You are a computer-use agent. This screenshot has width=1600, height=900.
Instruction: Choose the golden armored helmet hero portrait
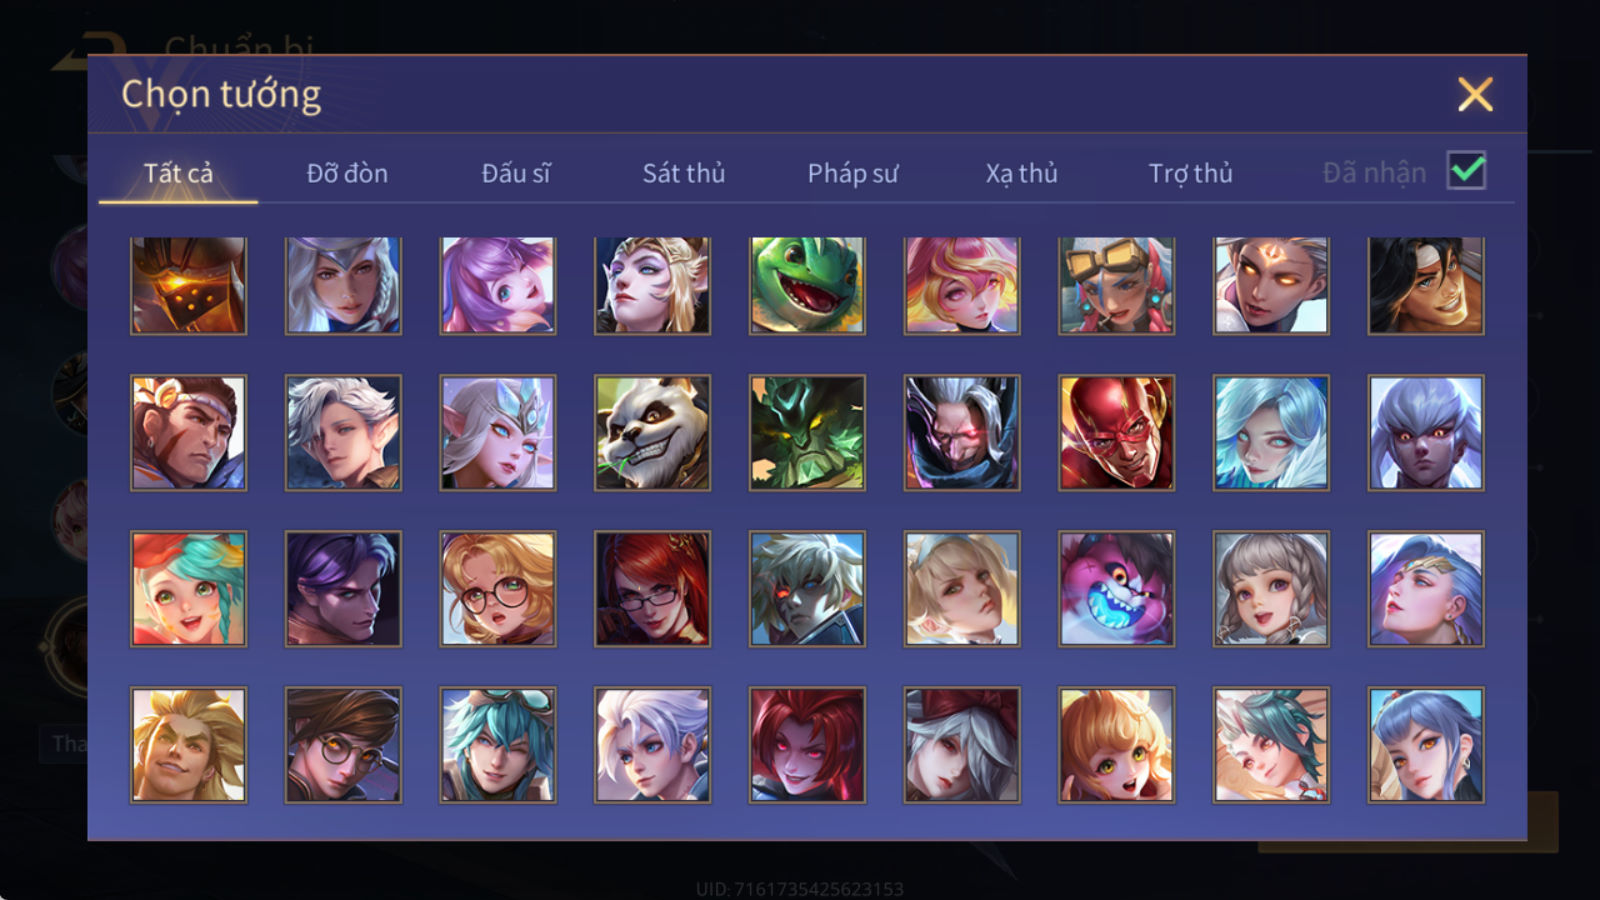tap(188, 285)
